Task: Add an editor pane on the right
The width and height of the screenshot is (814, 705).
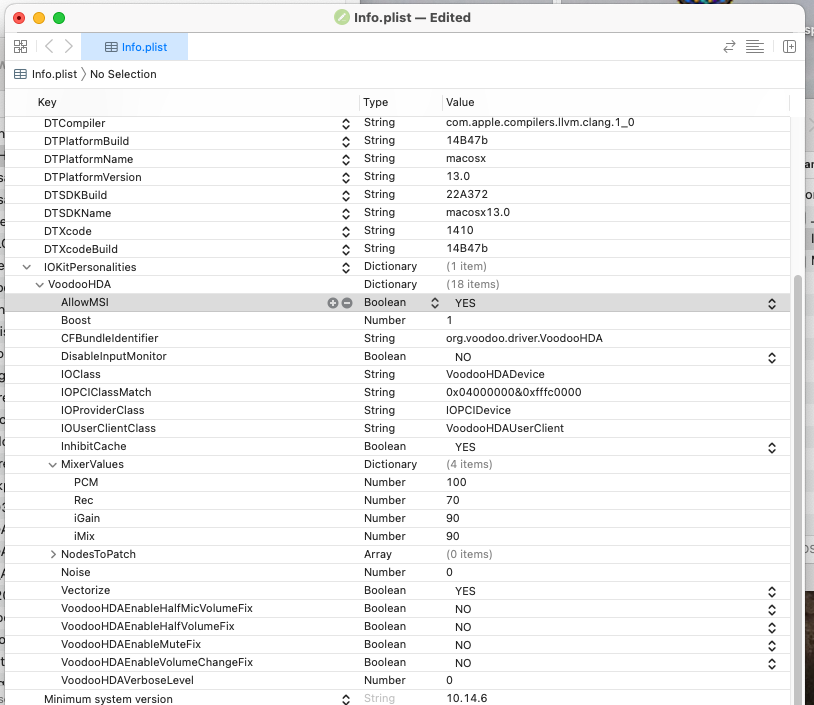Action: coord(789,47)
